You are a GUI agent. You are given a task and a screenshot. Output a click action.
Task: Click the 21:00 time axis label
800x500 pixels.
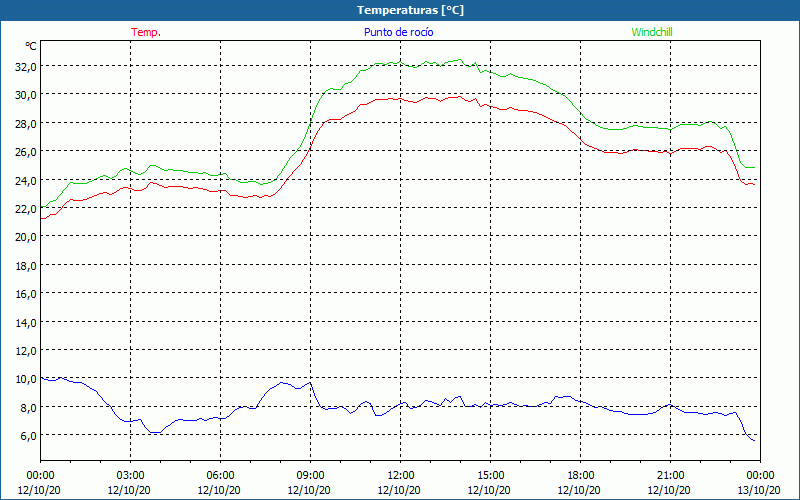pos(670,476)
